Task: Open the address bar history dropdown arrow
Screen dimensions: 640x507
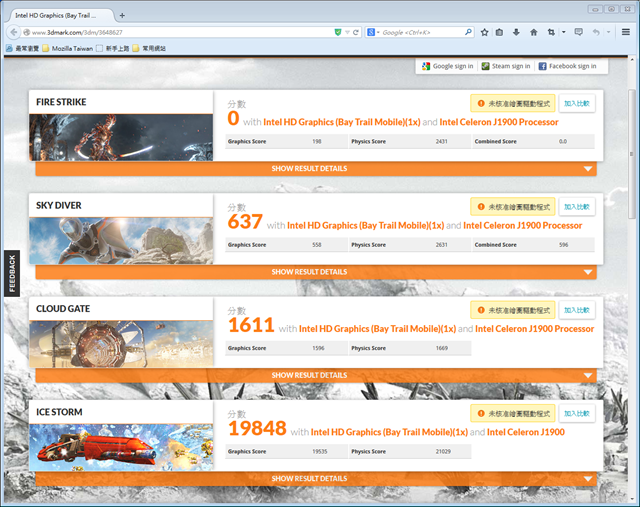Action: coord(347,32)
